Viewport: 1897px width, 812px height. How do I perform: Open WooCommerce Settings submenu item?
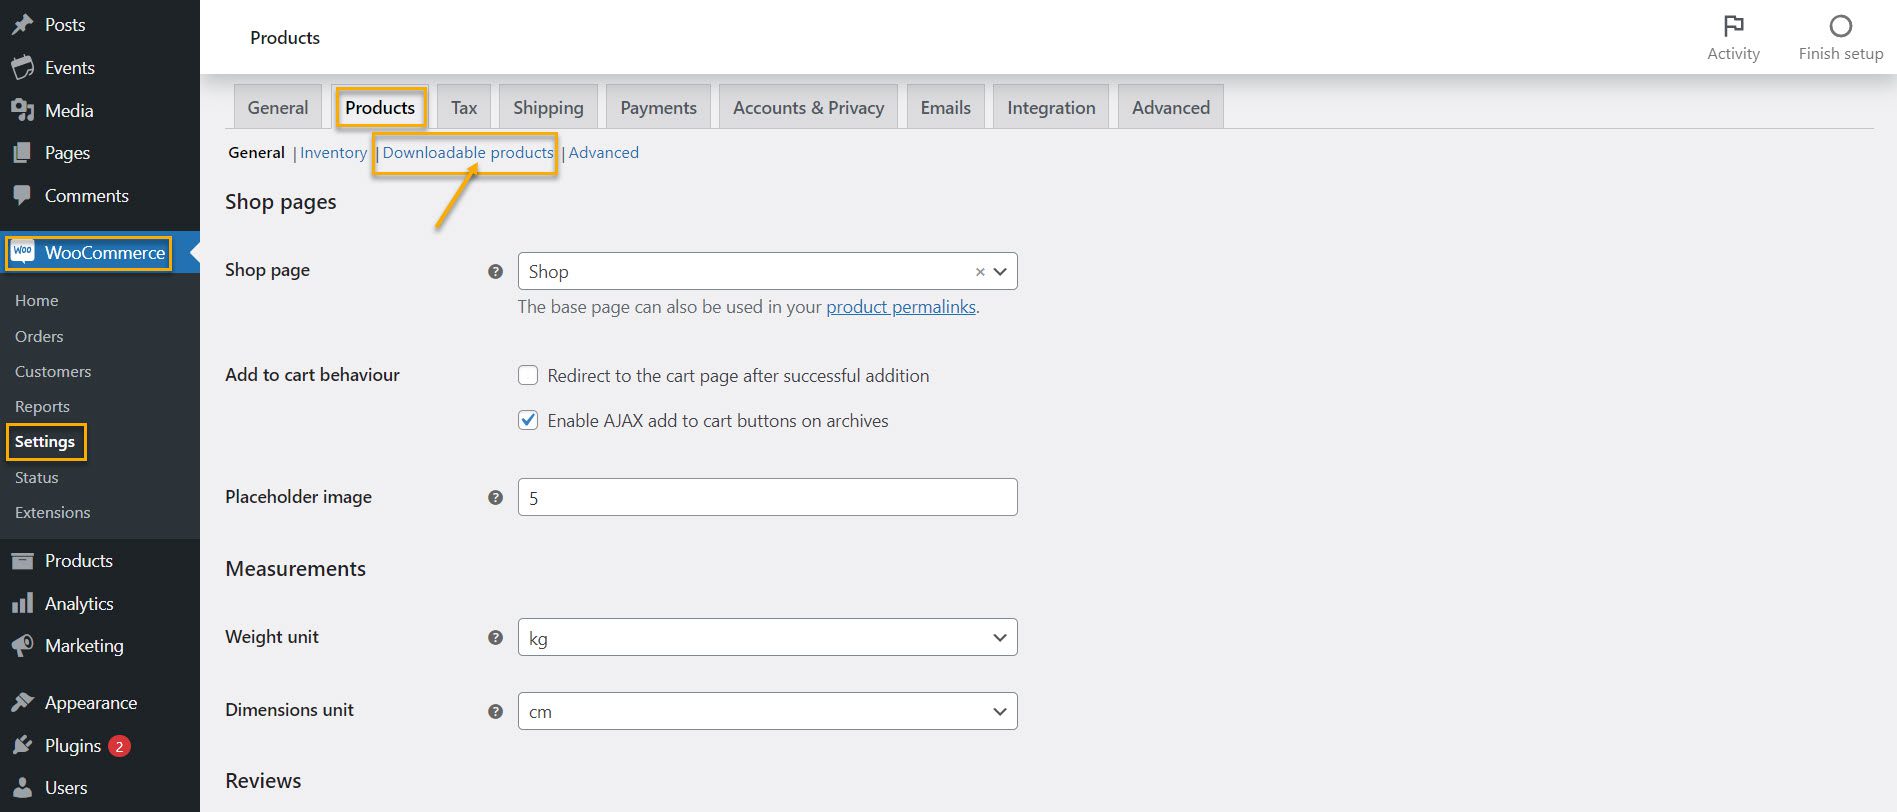[x=45, y=441]
